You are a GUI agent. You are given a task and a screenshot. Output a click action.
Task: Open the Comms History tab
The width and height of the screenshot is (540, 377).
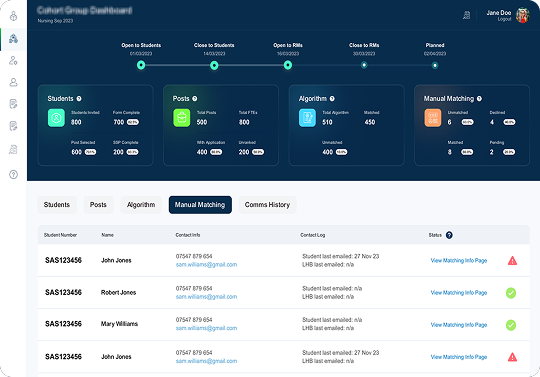[267, 205]
